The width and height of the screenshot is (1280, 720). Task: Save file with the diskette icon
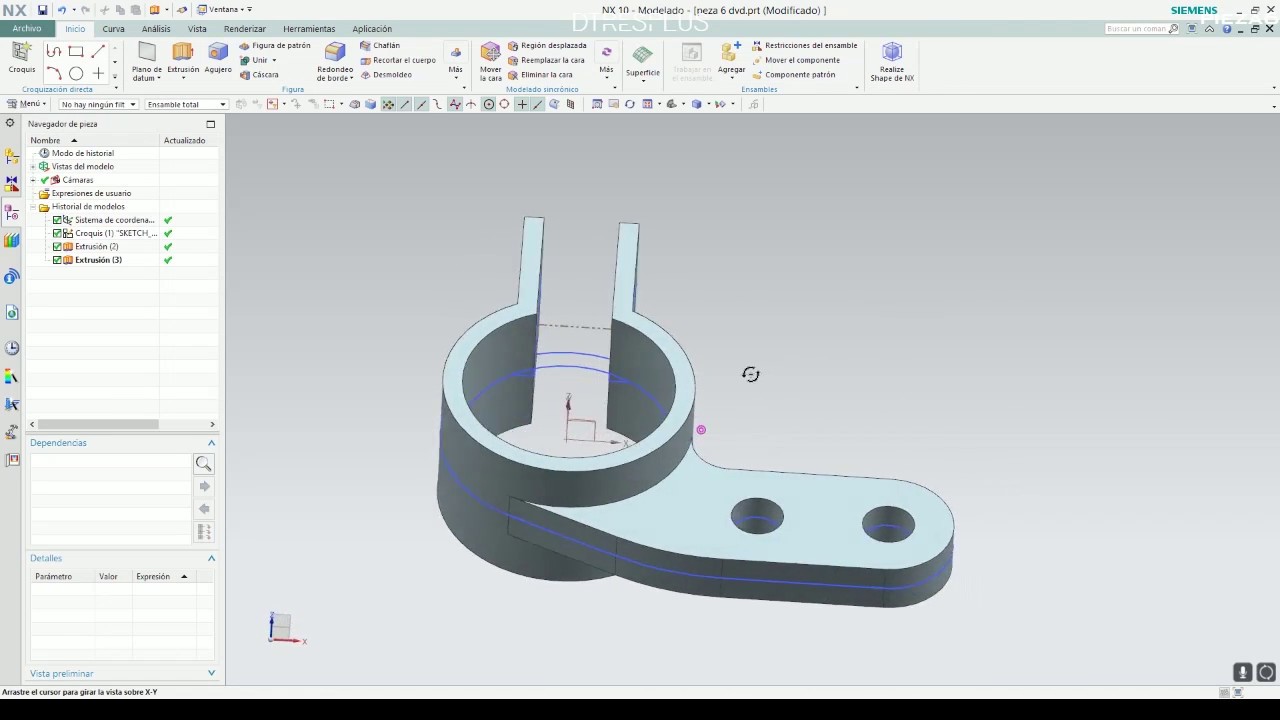tap(42, 10)
